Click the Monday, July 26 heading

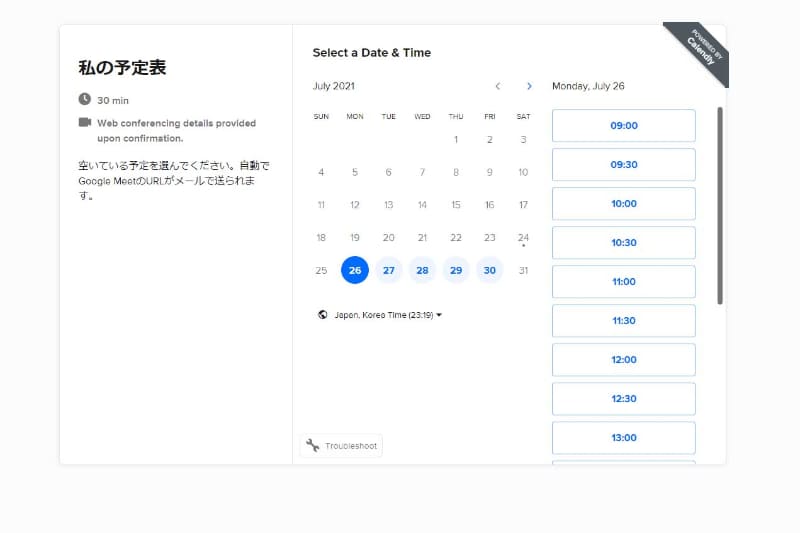pyautogui.click(x=588, y=86)
